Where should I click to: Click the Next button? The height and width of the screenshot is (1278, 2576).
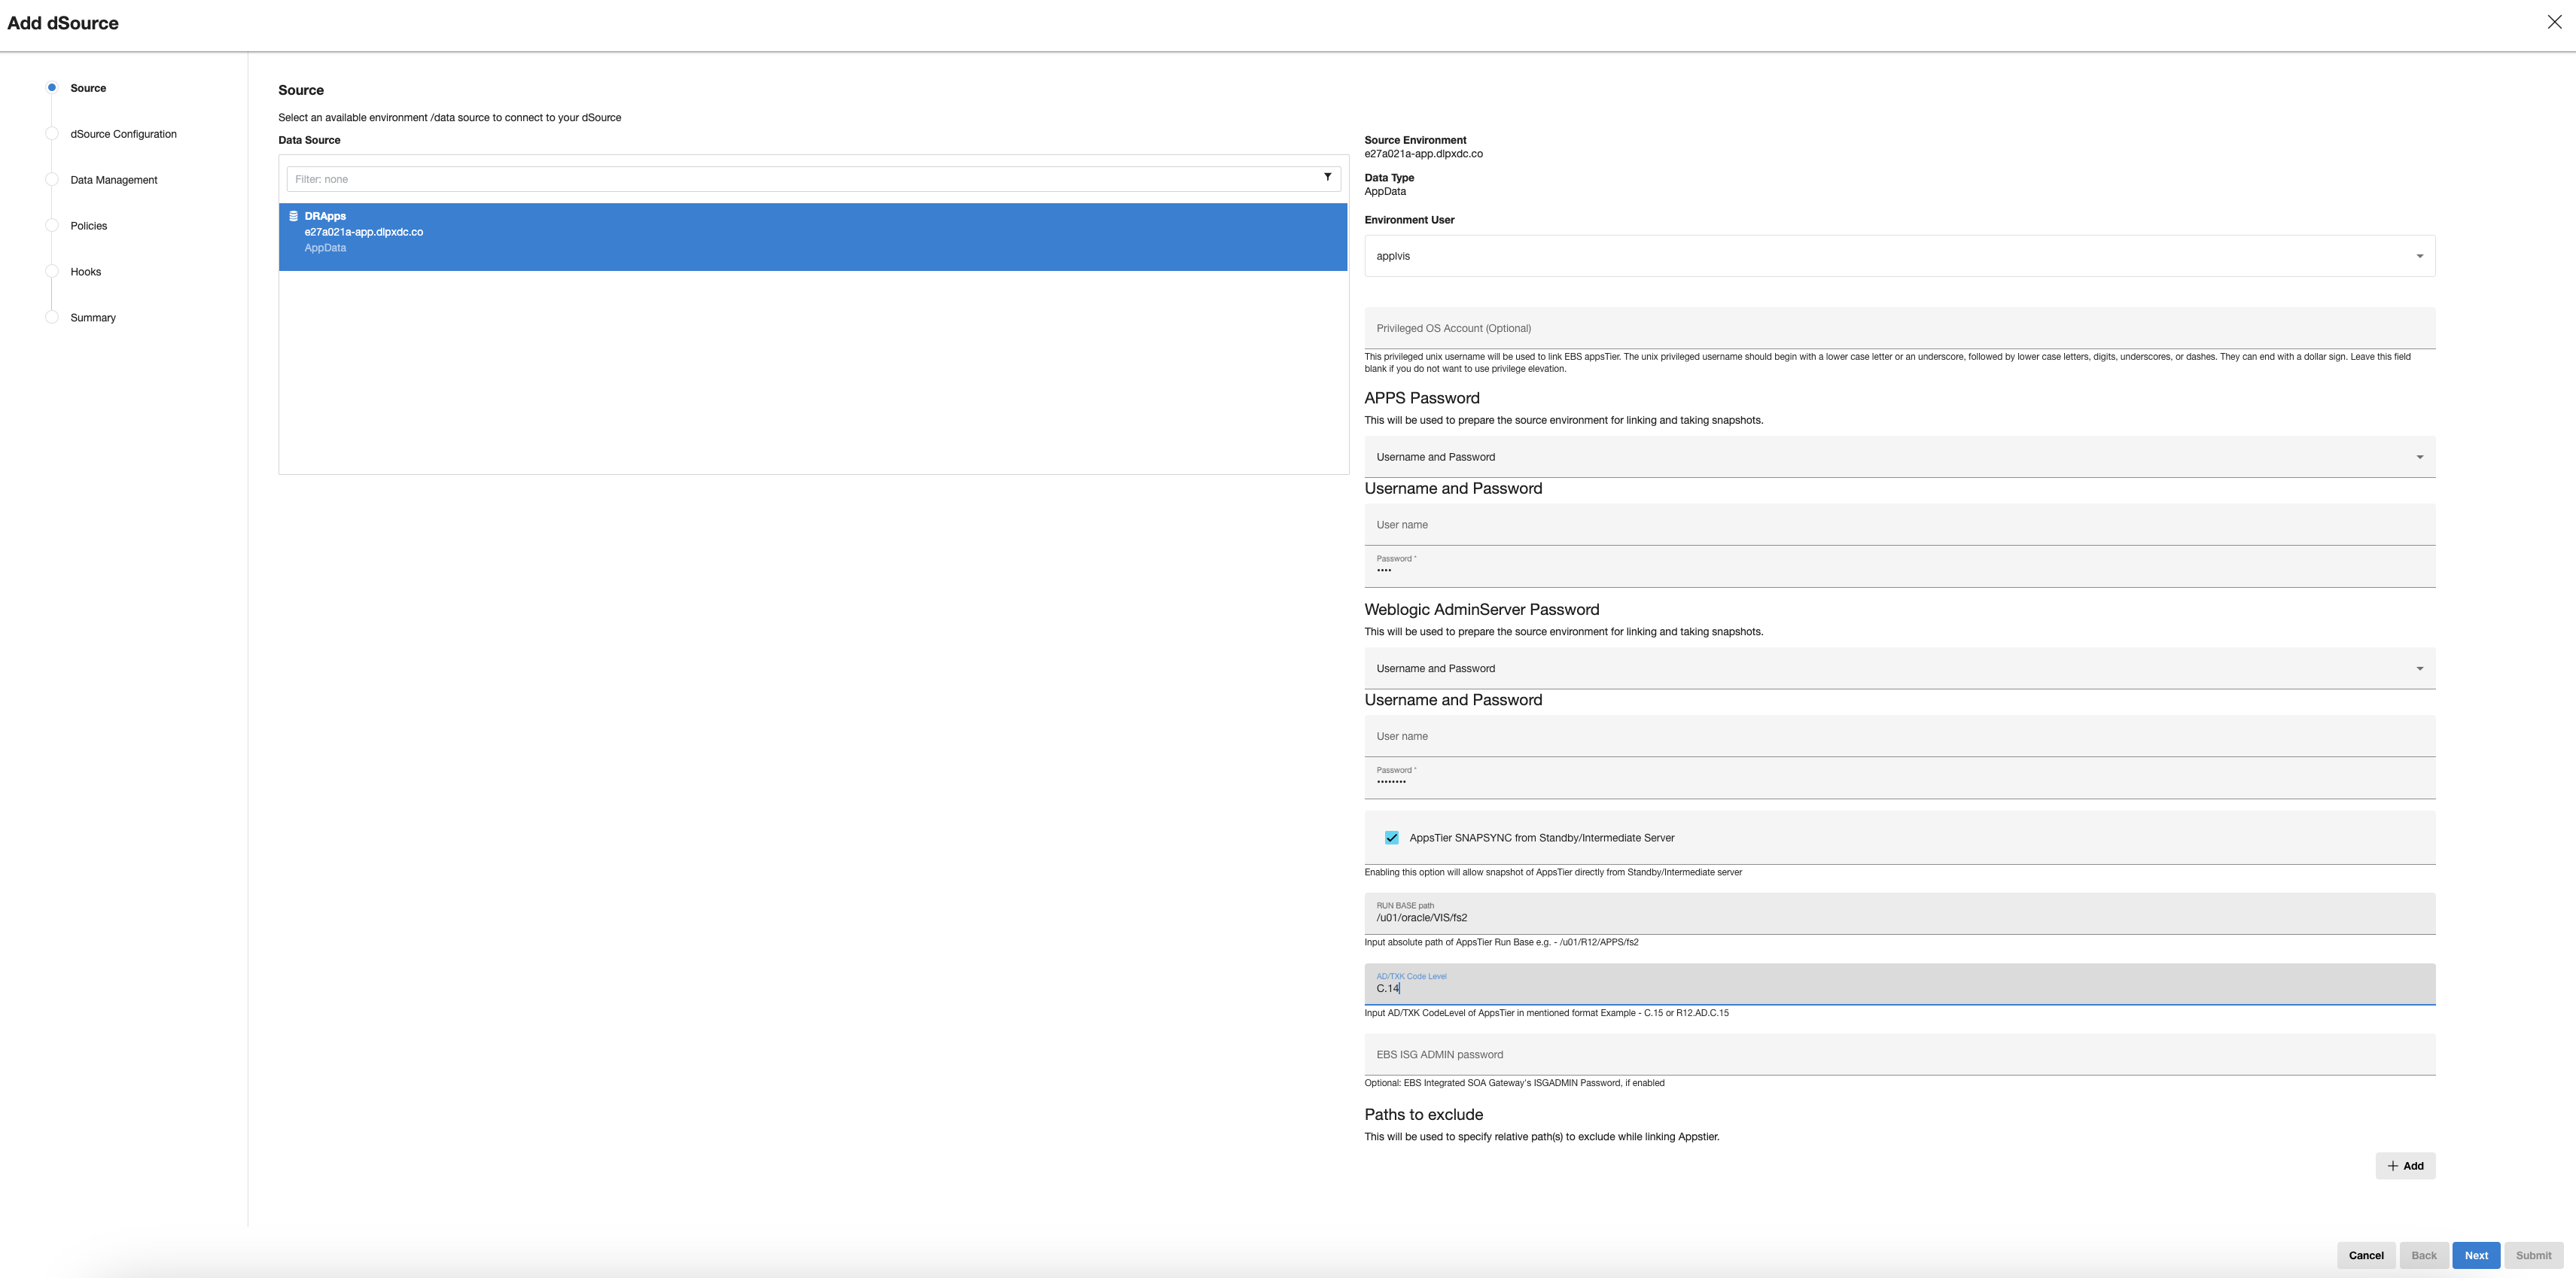click(2475, 1255)
